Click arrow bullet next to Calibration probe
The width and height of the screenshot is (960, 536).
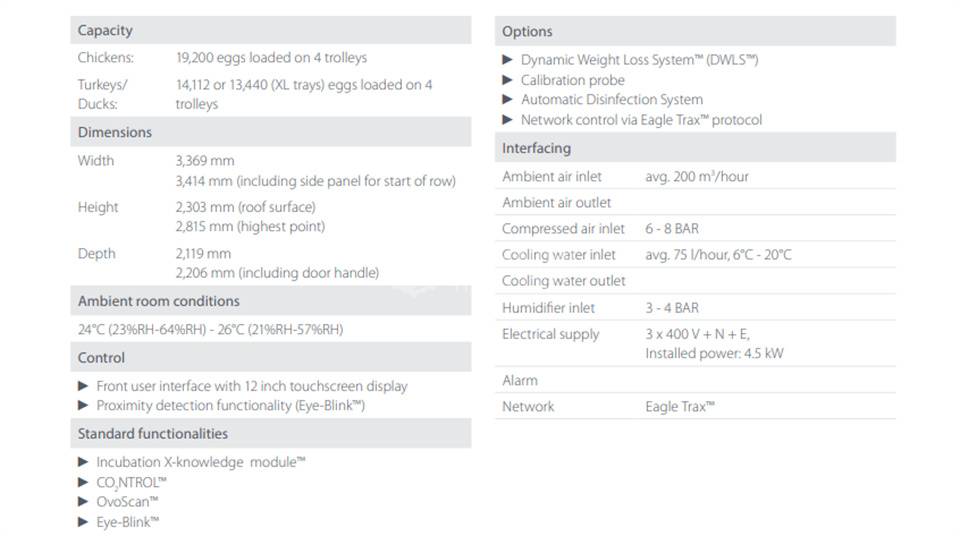click(x=507, y=80)
